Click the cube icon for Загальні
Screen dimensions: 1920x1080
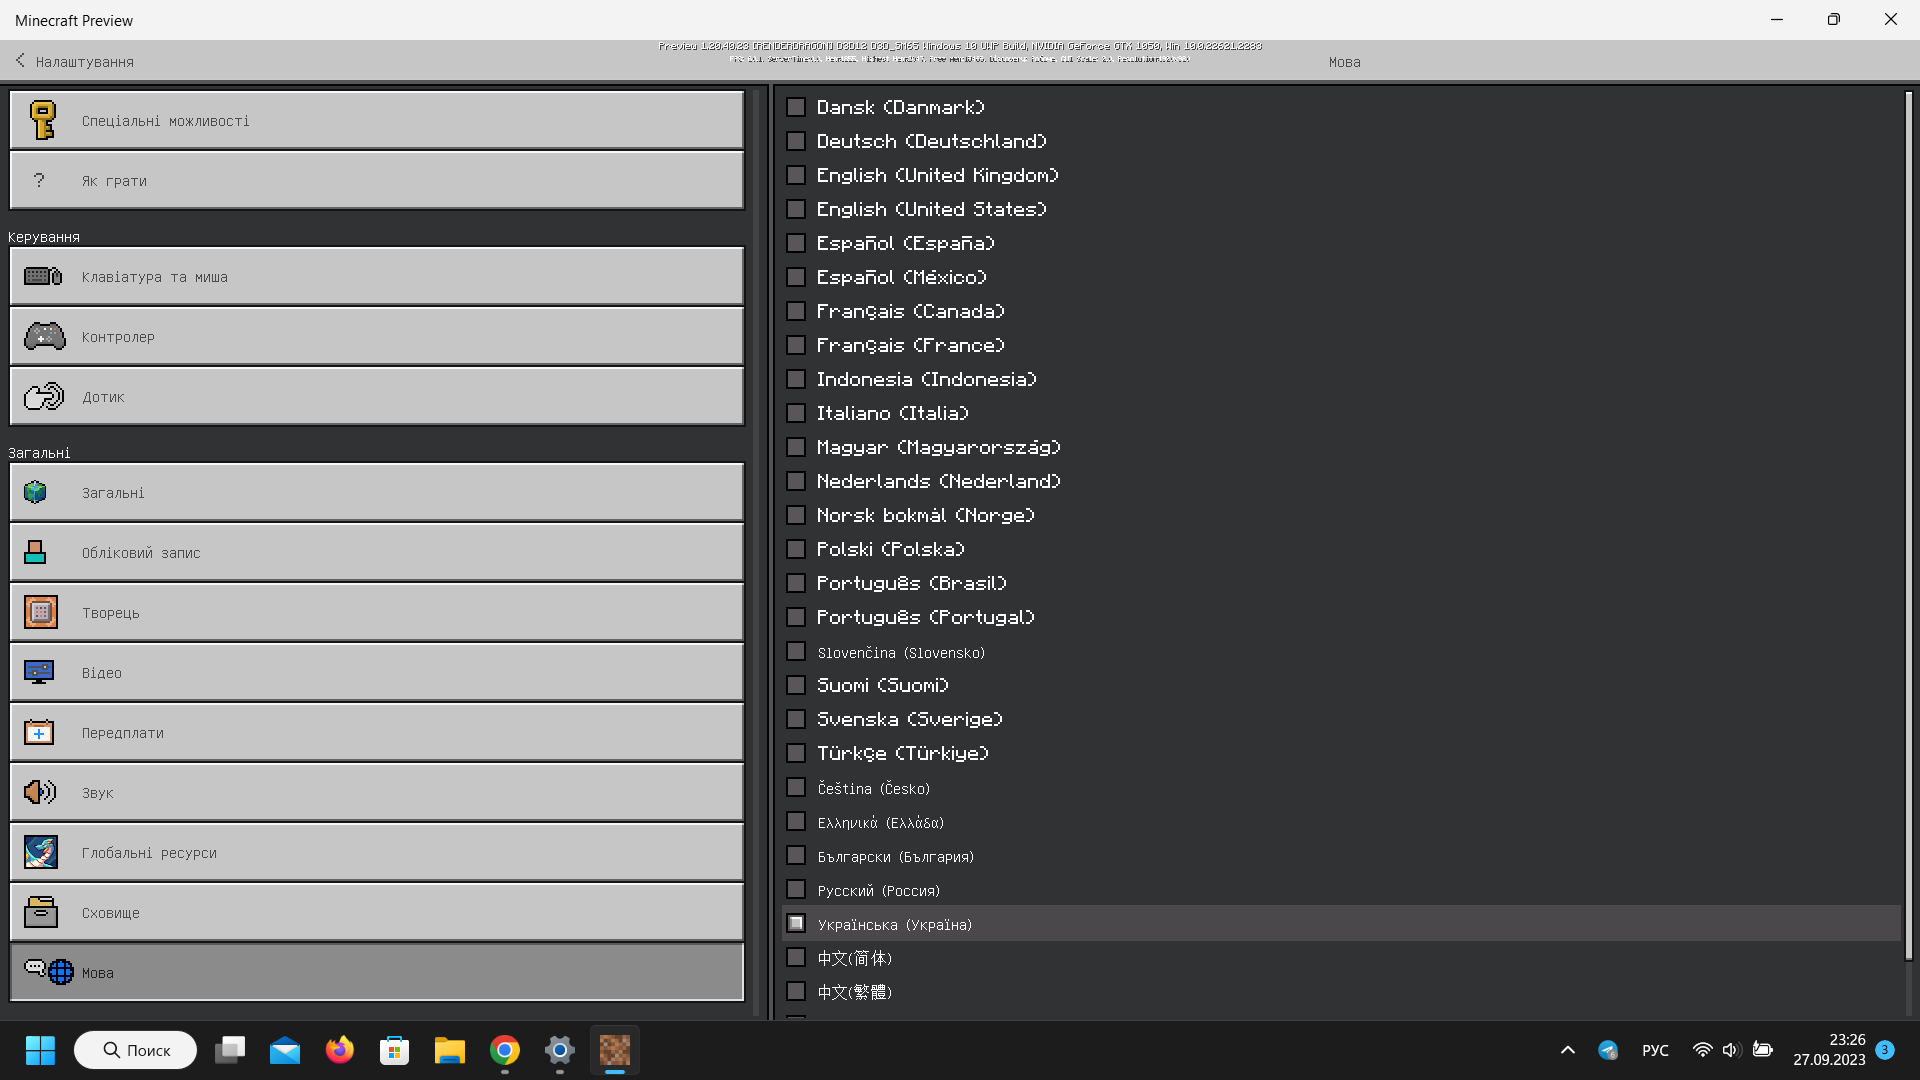point(36,492)
